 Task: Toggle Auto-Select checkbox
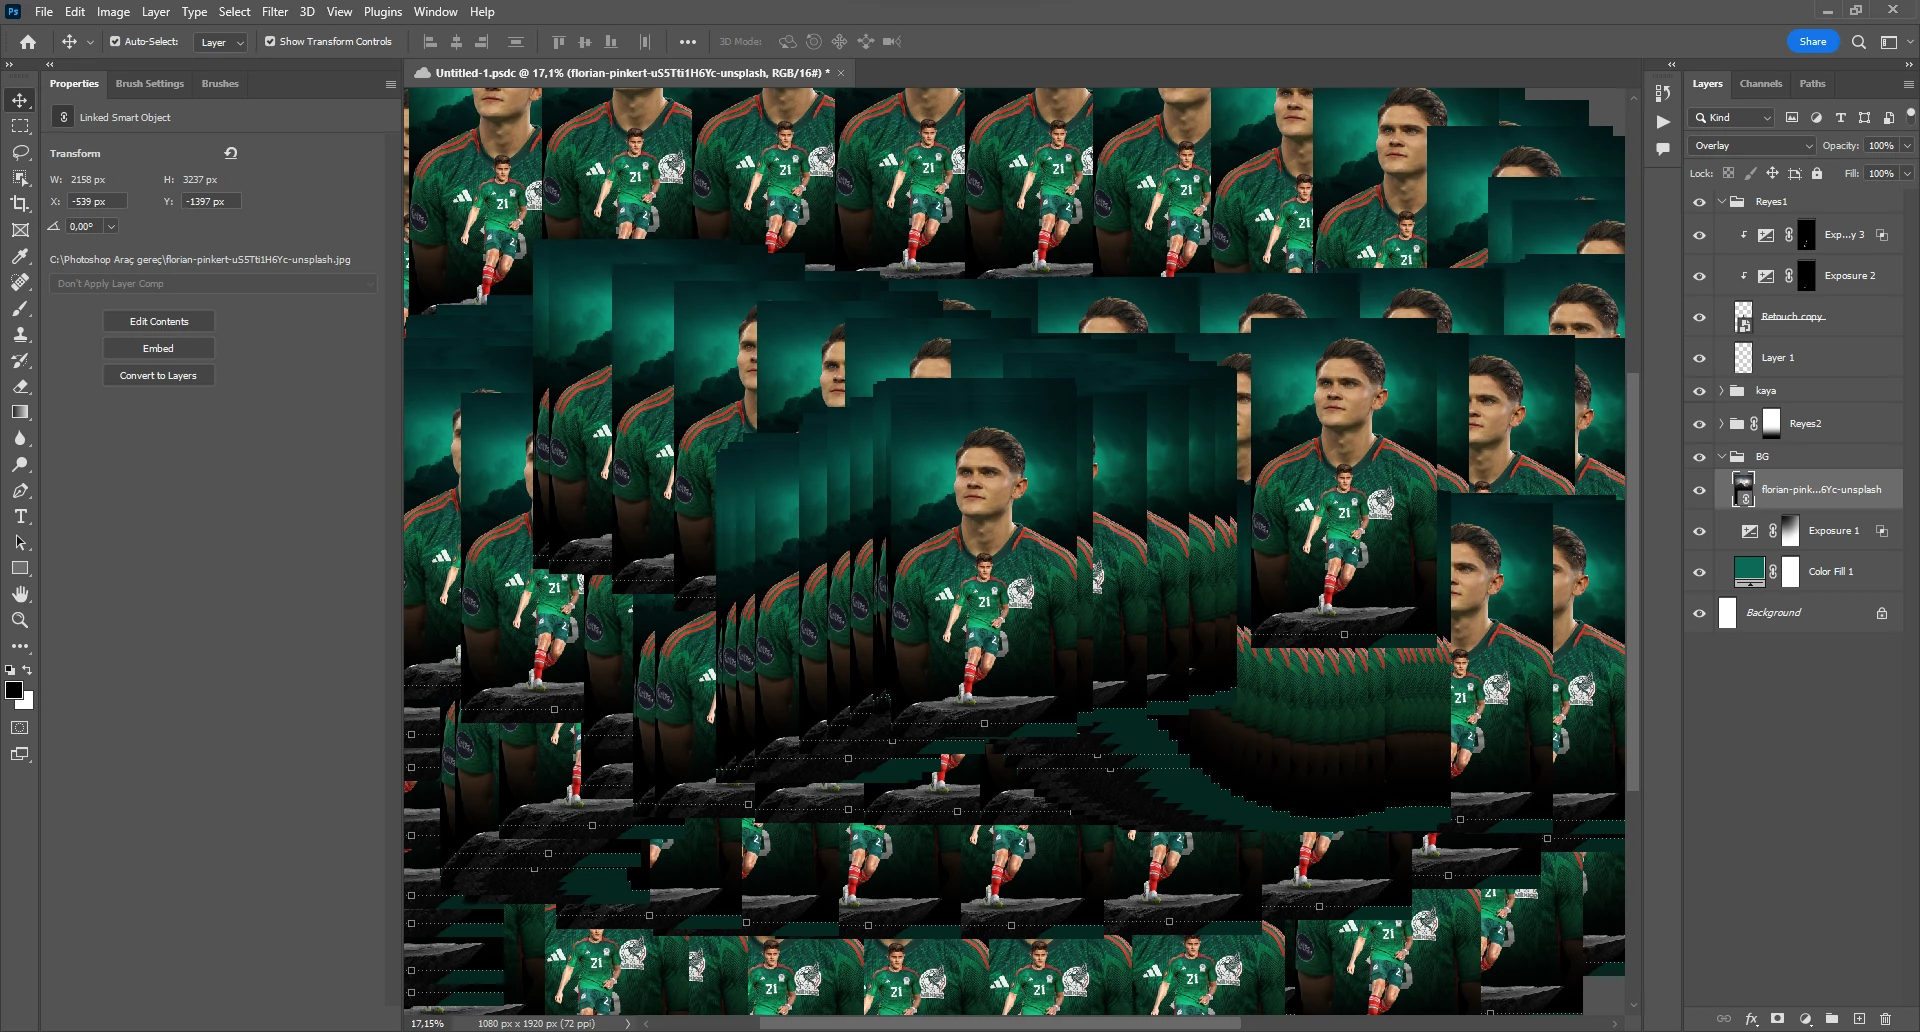(115, 42)
